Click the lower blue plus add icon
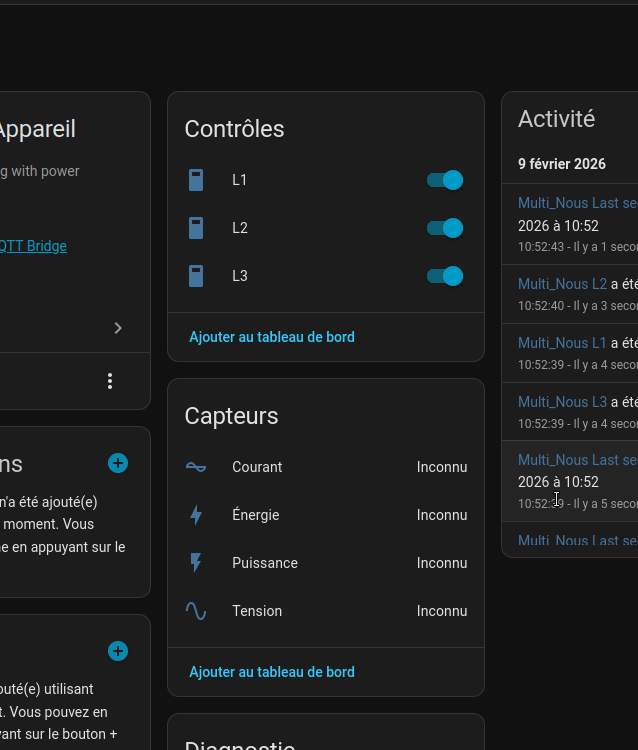This screenshot has width=638, height=750. [118, 651]
